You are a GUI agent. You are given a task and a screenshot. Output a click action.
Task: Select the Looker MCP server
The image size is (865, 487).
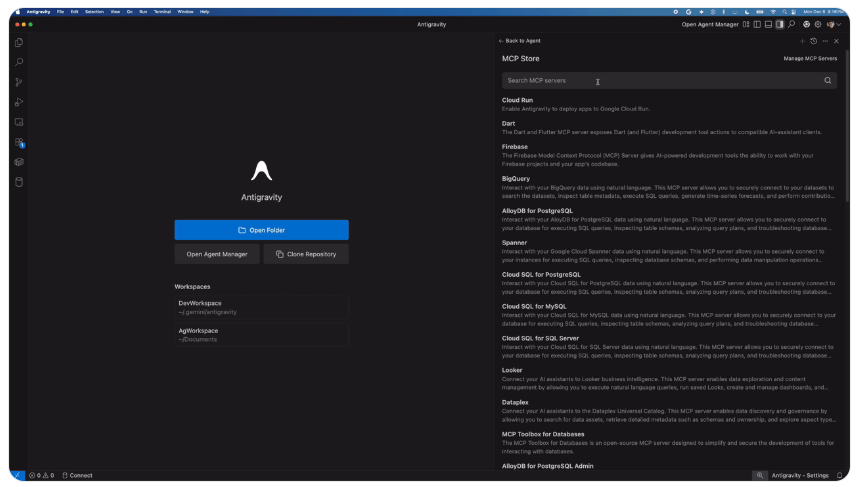coord(669,379)
